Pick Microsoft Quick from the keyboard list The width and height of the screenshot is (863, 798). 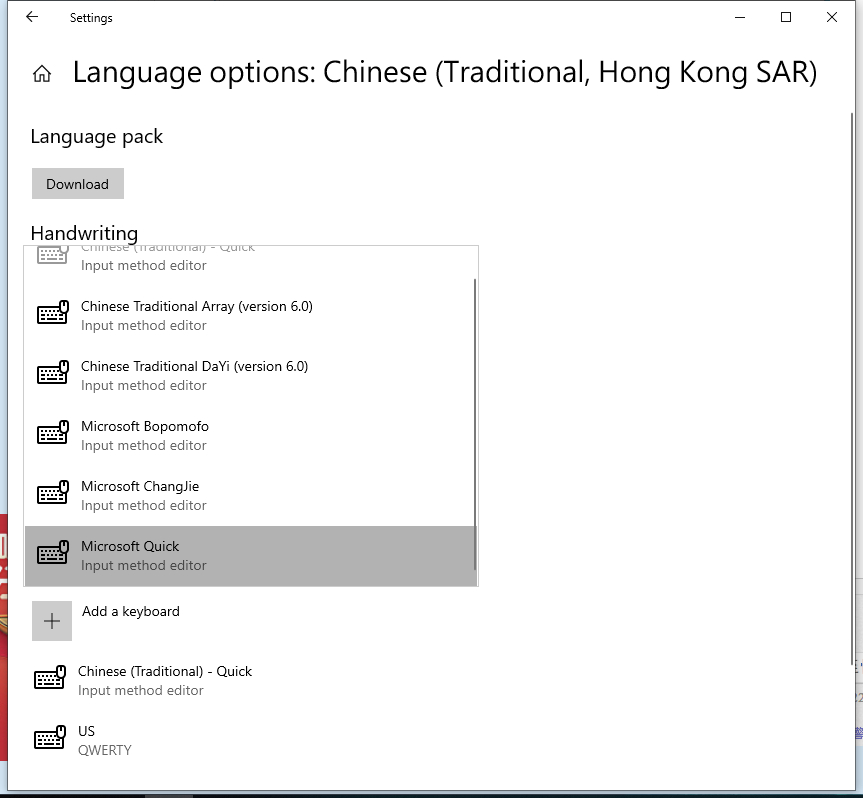tap(250, 556)
